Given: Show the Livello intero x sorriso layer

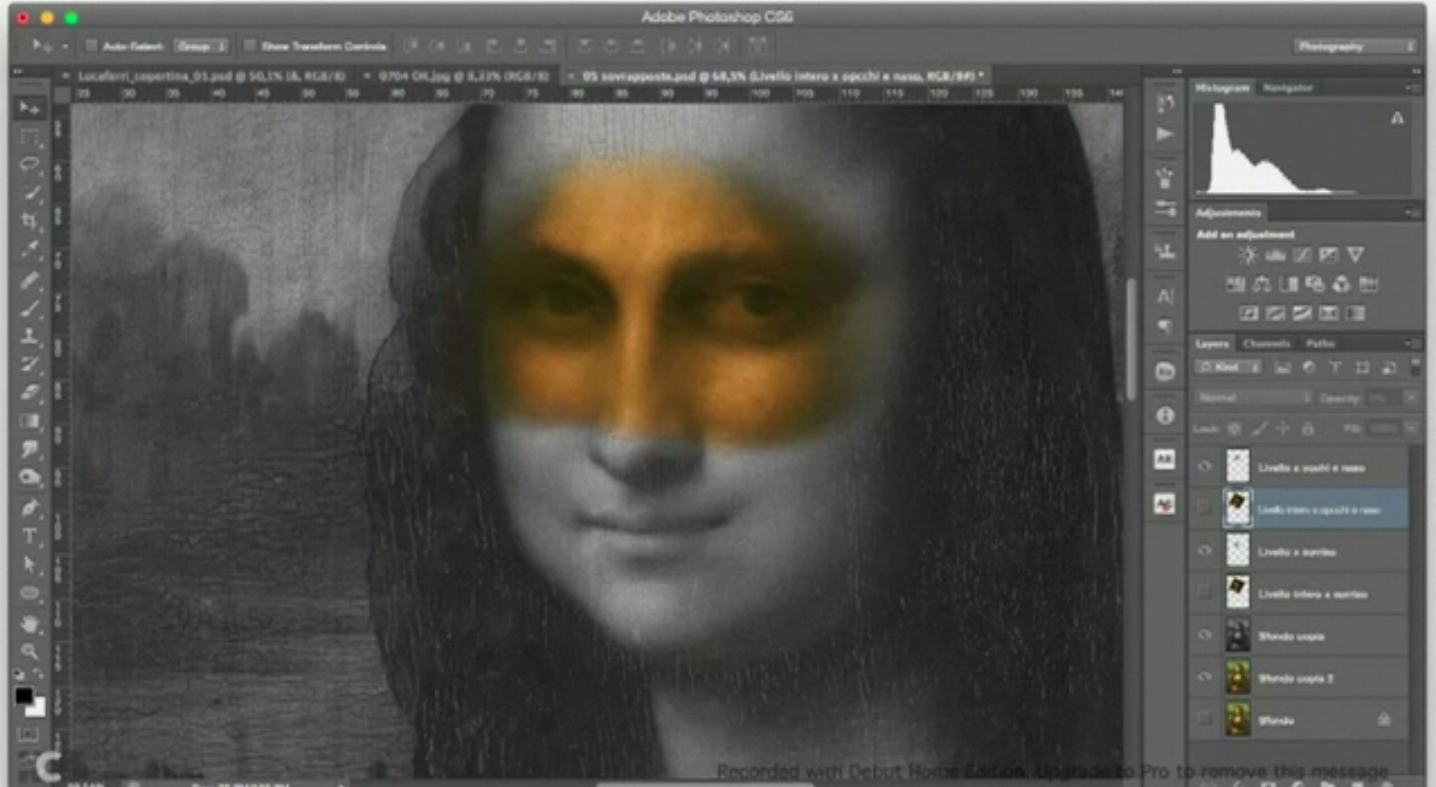Looking at the screenshot, I should click(x=1205, y=593).
